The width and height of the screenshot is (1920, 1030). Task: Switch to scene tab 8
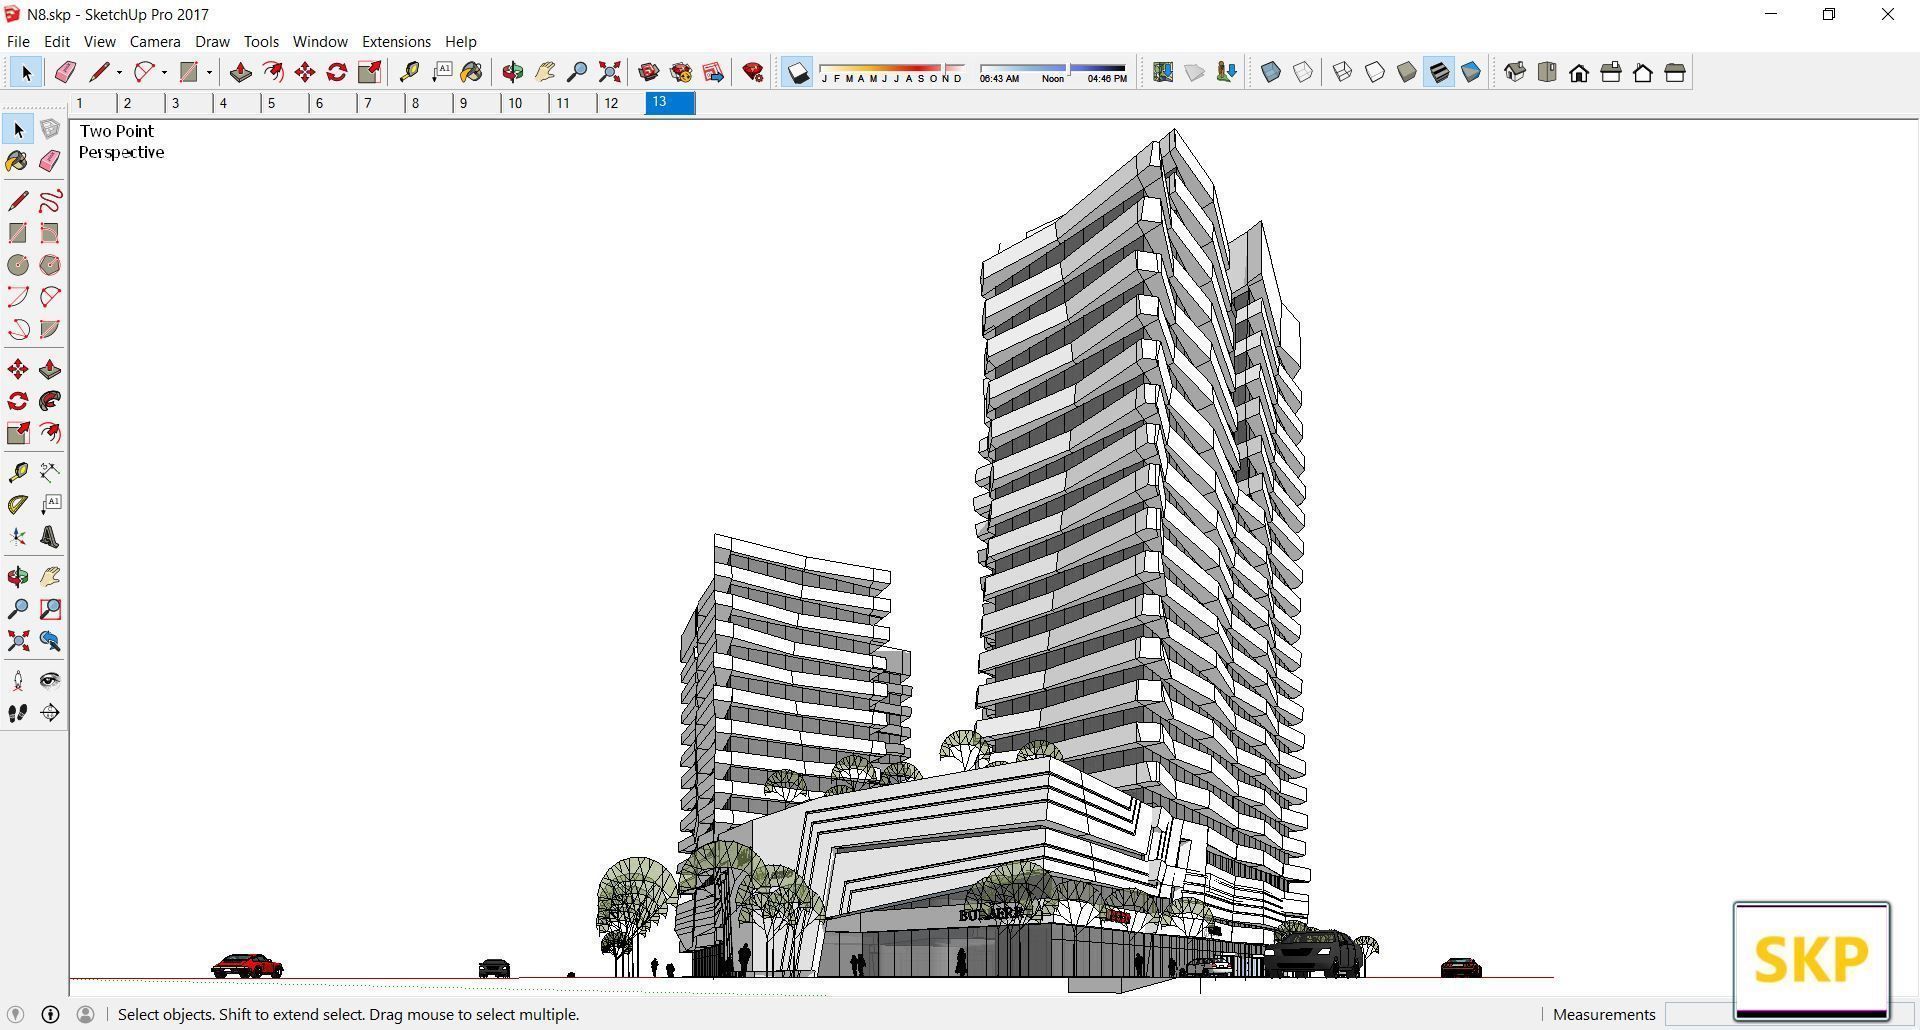click(x=429, y=103)
